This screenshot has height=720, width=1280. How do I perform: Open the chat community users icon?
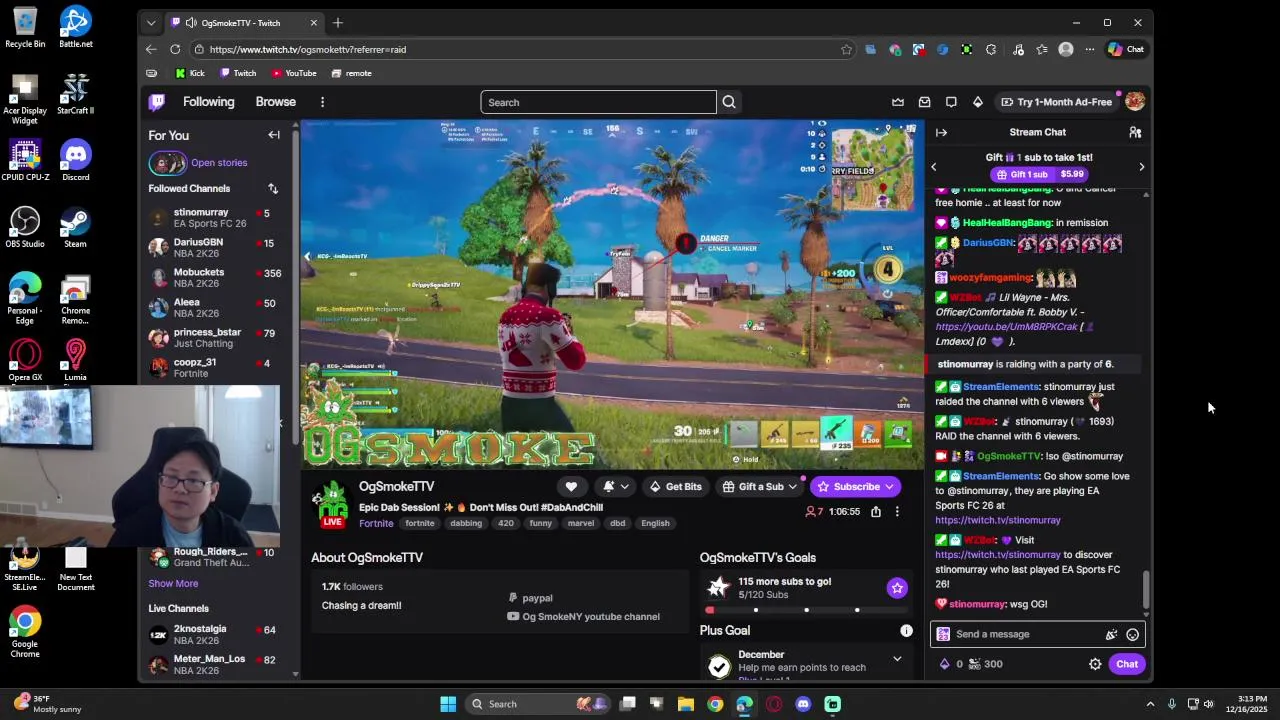tap(1135, 132)
